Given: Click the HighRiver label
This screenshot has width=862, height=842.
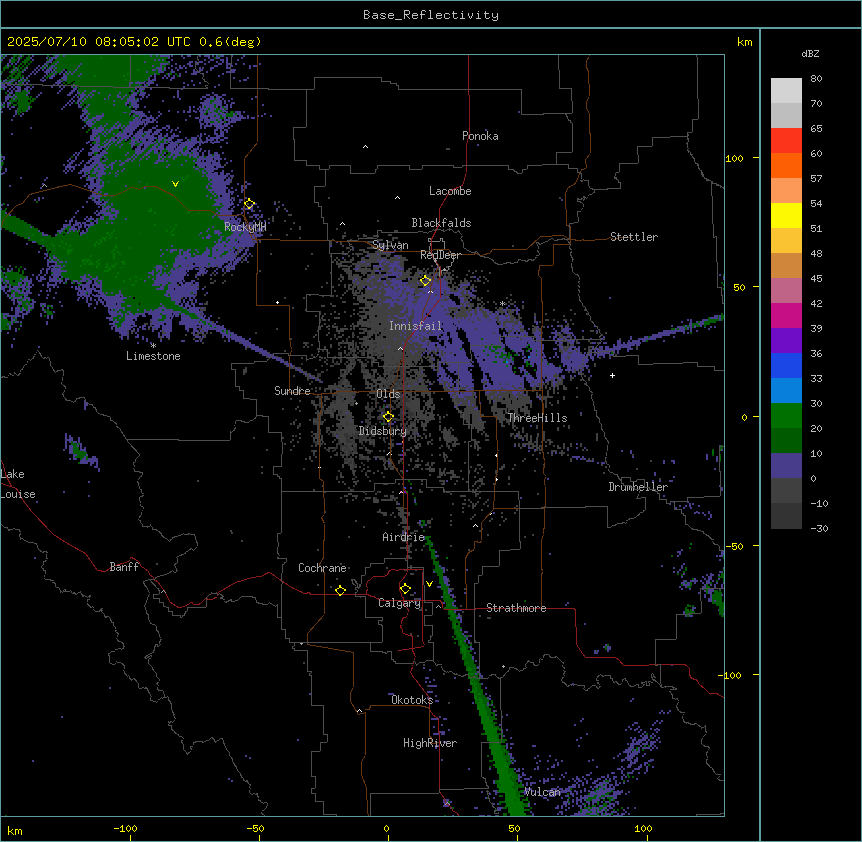Looking at the screenshot, I should (x=430, y=743).
